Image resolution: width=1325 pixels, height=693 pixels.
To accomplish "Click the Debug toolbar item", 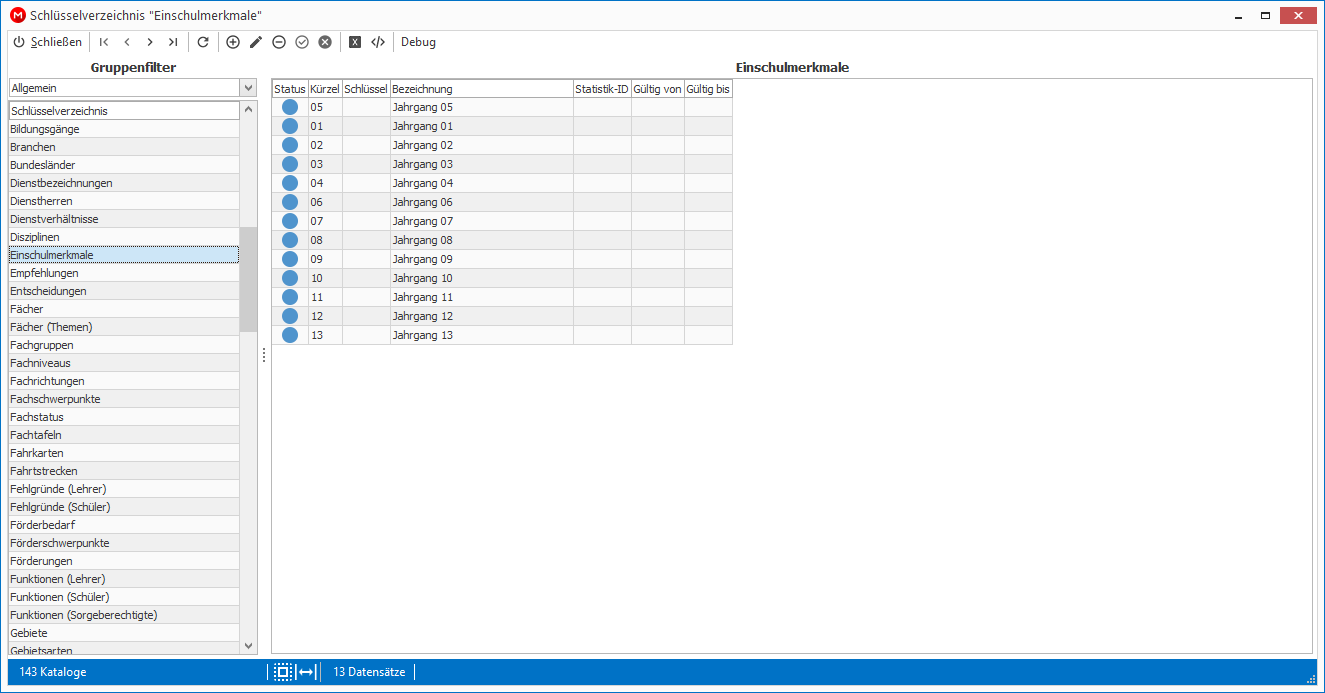I will coord(418,42).
